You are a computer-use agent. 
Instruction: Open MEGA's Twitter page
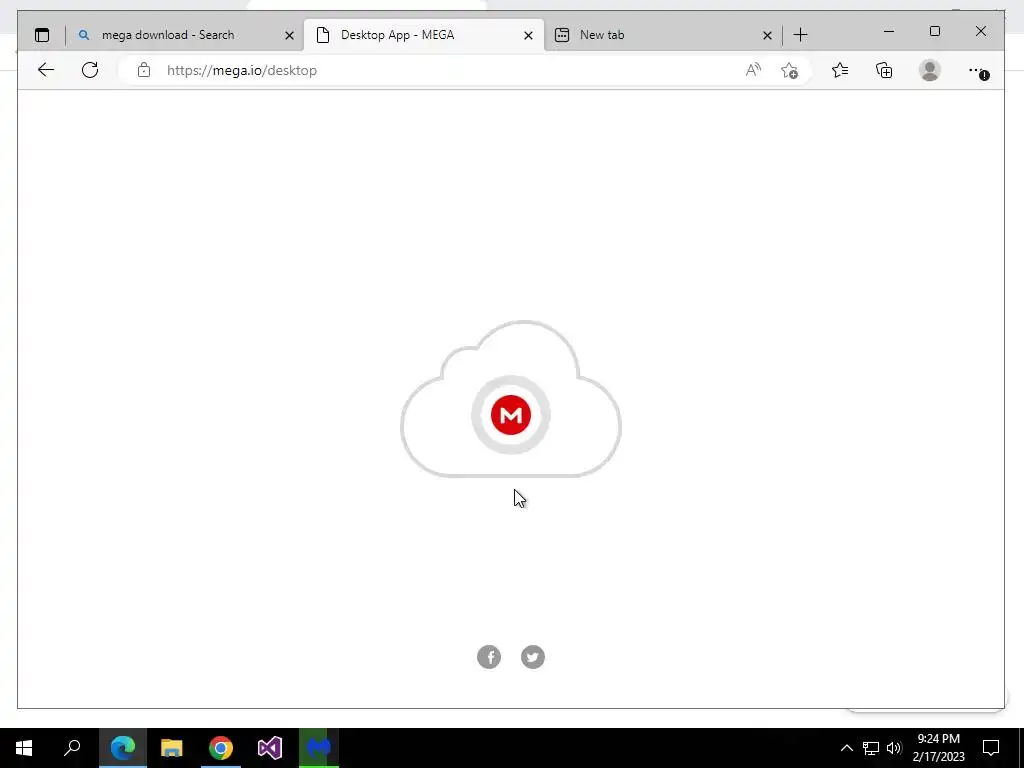point(533,657)
